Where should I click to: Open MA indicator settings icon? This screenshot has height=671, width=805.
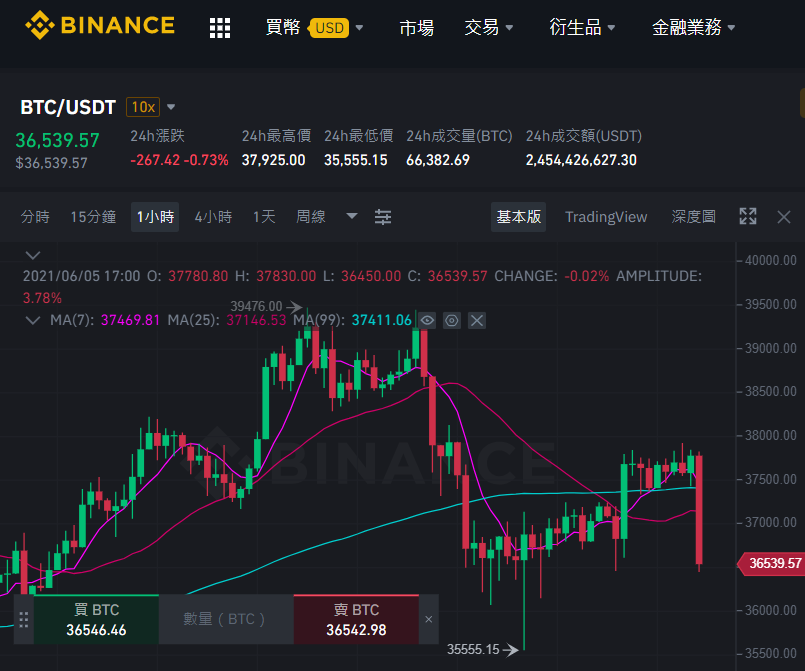[452, 321]
